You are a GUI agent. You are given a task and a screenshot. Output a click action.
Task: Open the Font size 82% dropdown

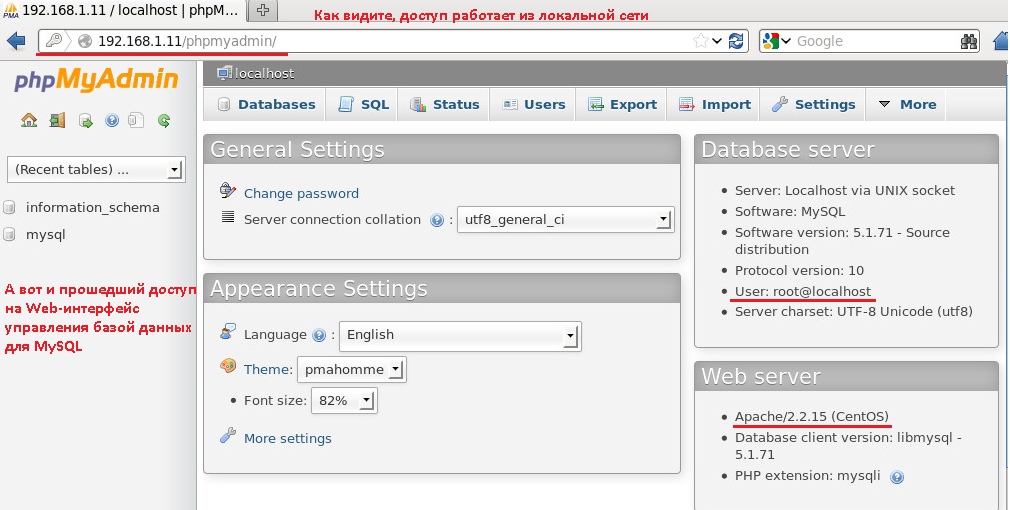coord(344,401)
